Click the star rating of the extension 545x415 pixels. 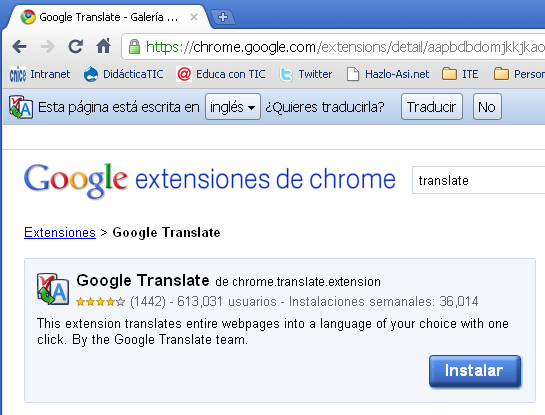tap(100, 301)
